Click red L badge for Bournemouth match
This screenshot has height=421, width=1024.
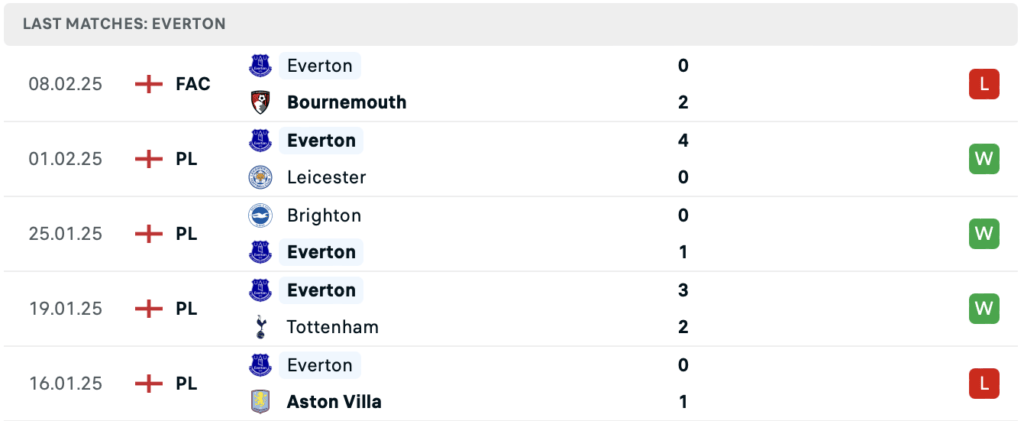coord(984,84)
